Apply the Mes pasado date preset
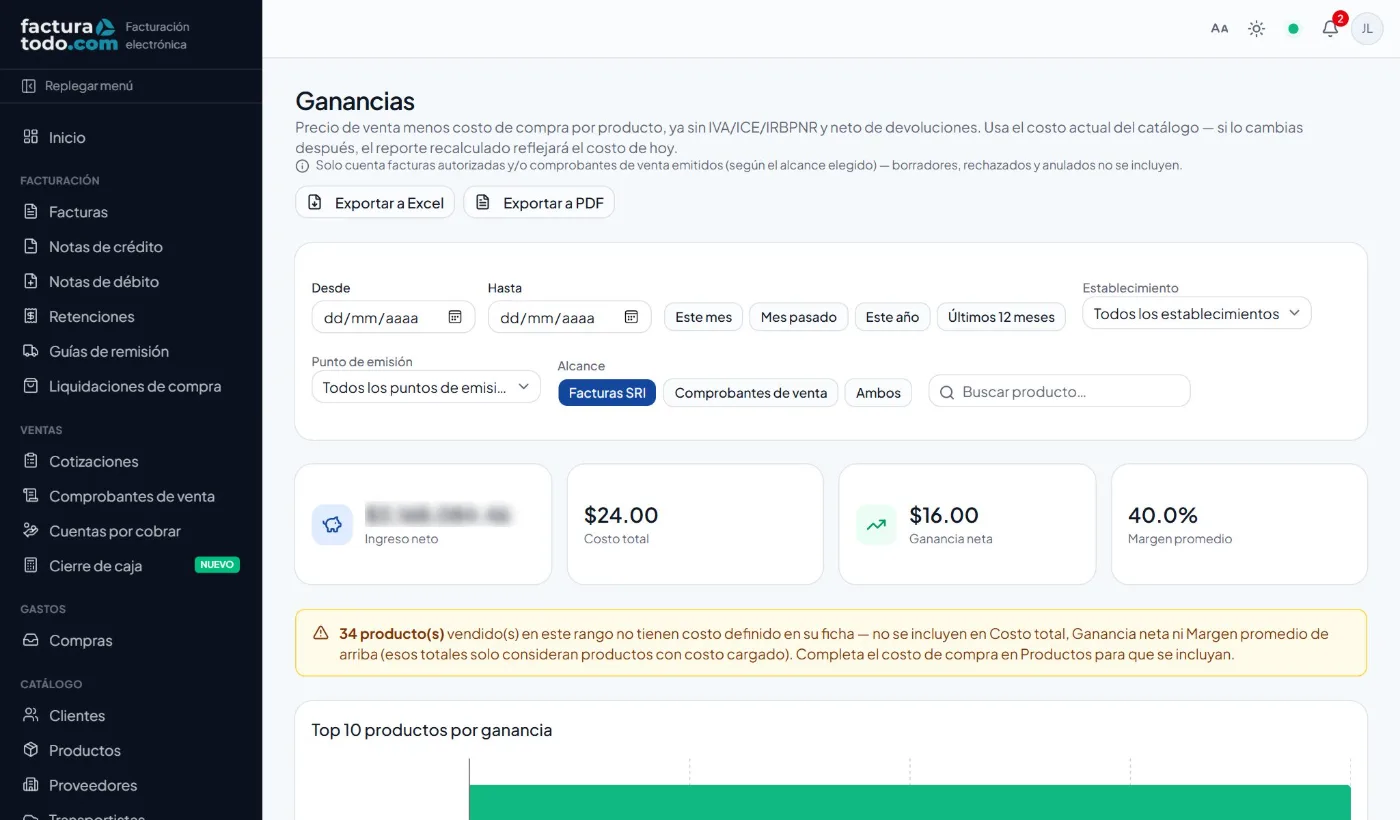Image resolution: width=1400 pixels, height=820 pixels. click(x=798, y=317)
